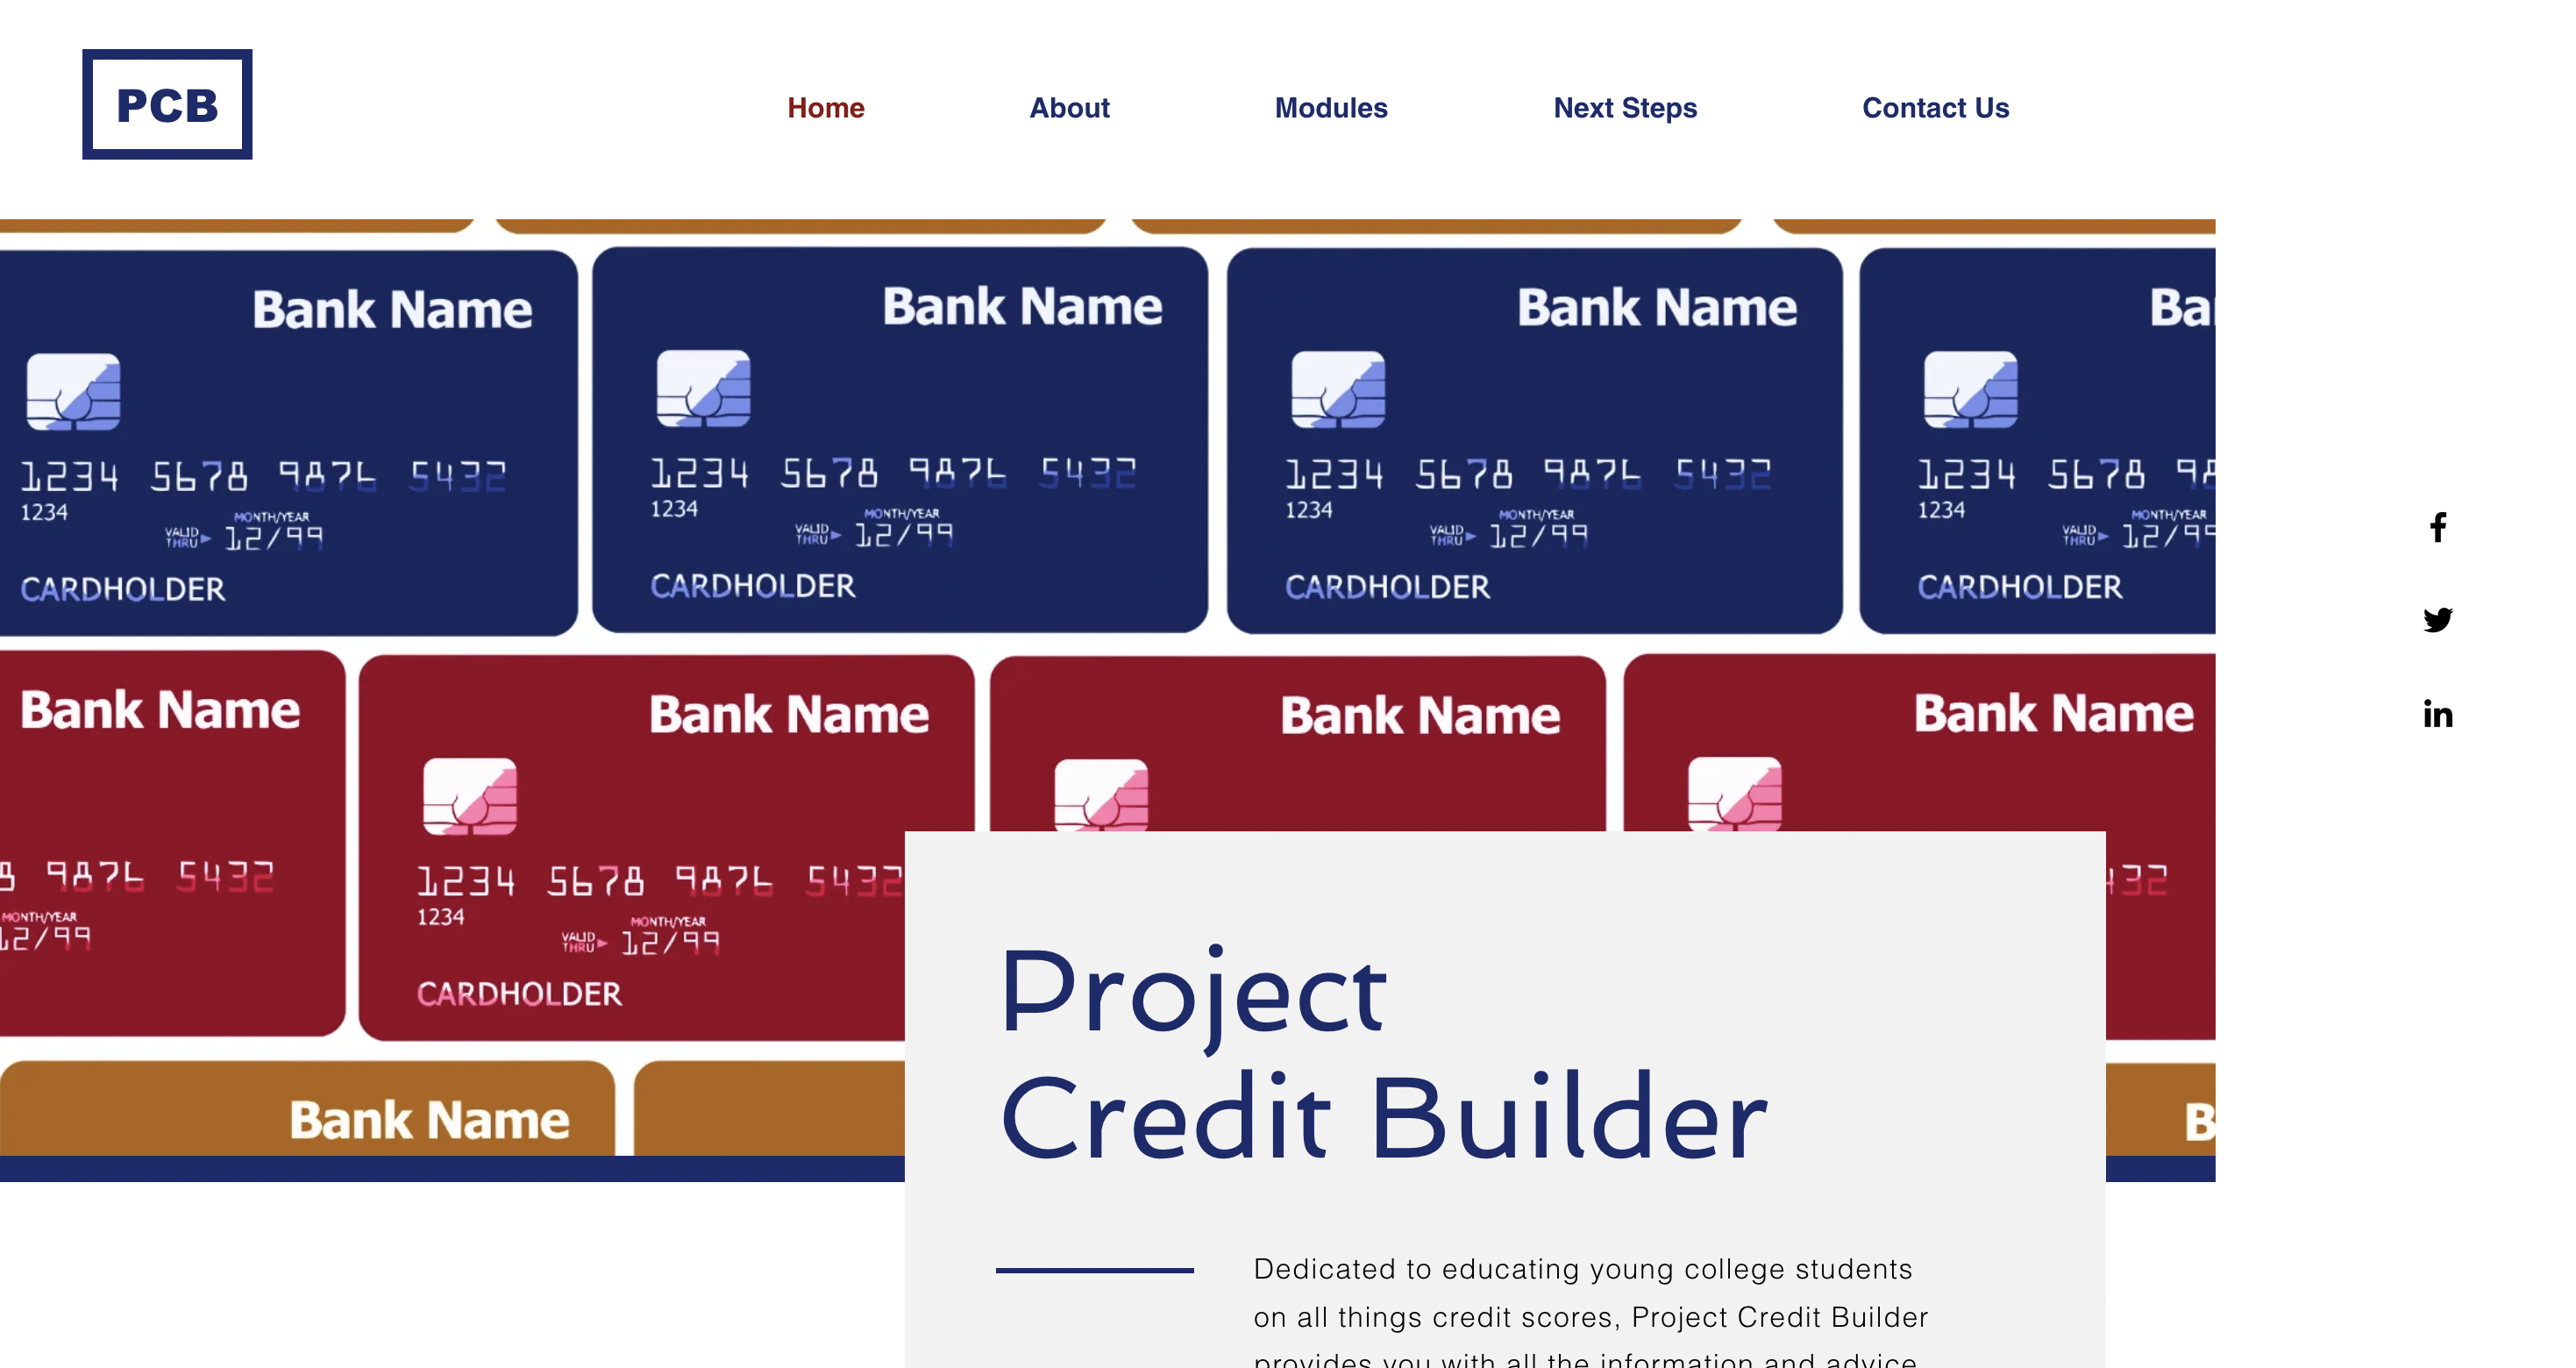Click the Modules navigation tab

click(1331, 107)
